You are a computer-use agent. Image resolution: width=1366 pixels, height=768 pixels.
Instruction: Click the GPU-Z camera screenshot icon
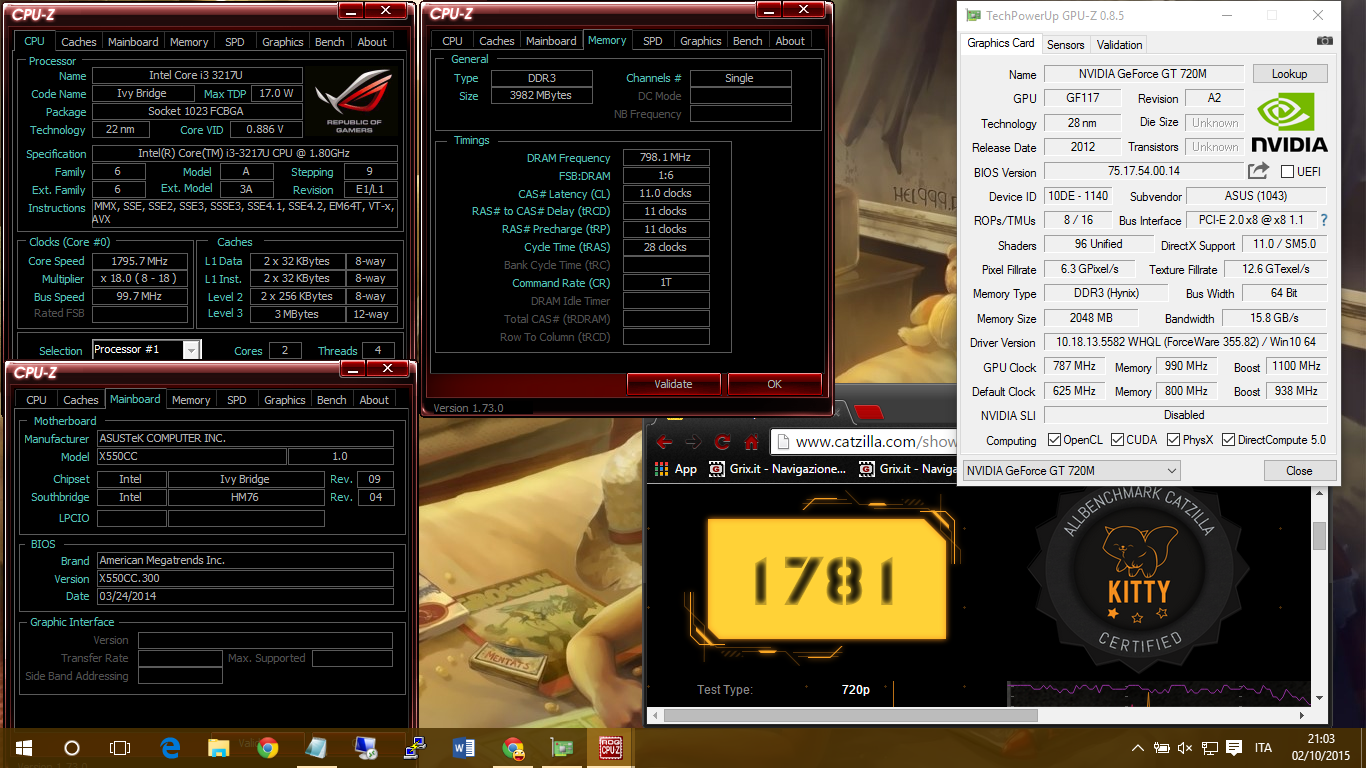[x=1324, y=41]
